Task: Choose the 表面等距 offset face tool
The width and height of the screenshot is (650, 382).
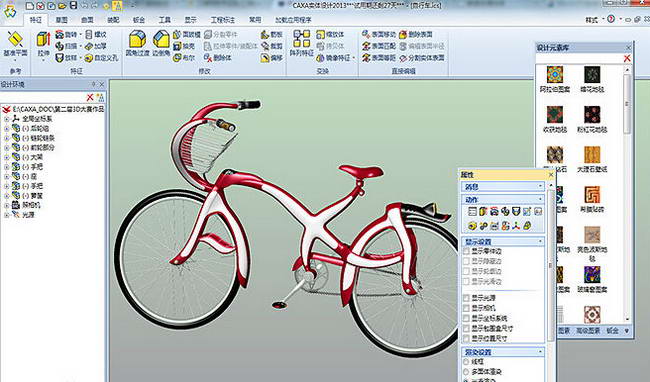Action: pos(379,58)
